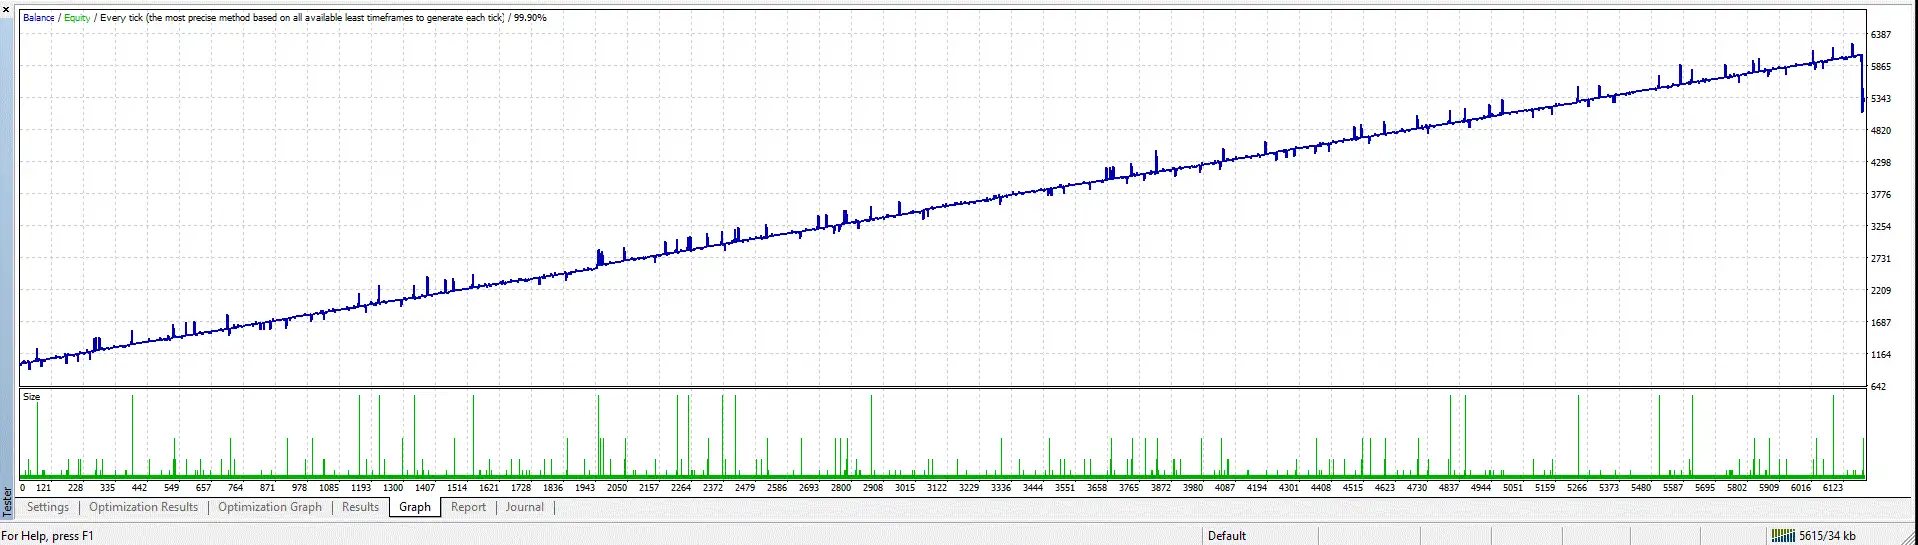Click the 99.90% modelling quality text
The width and height of the screenshot is (1918, 545).
point(530,18)
